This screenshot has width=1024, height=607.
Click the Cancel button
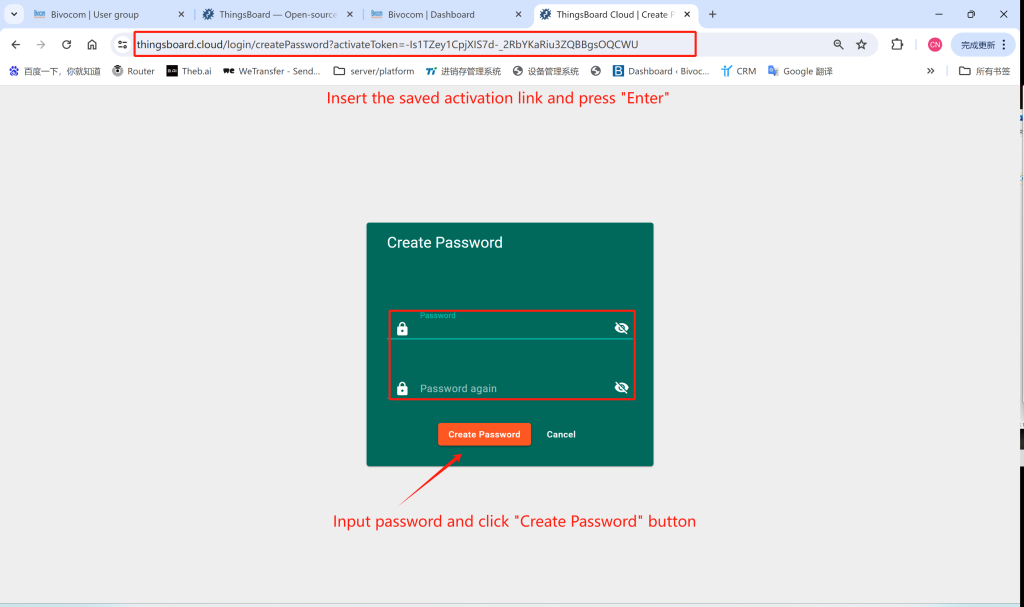pos(561,434)
